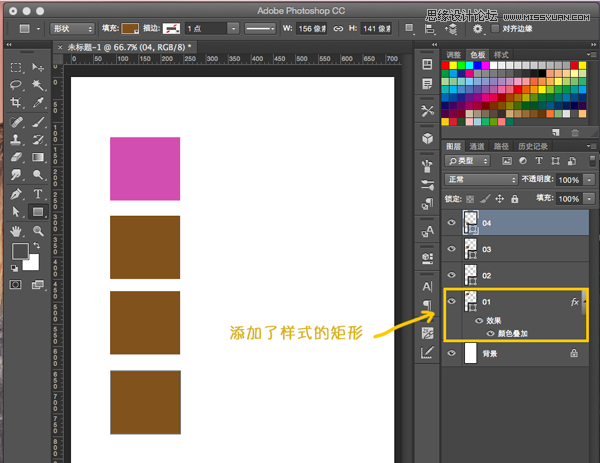Select the Clone Stamp tool

(x=16, y=139)
